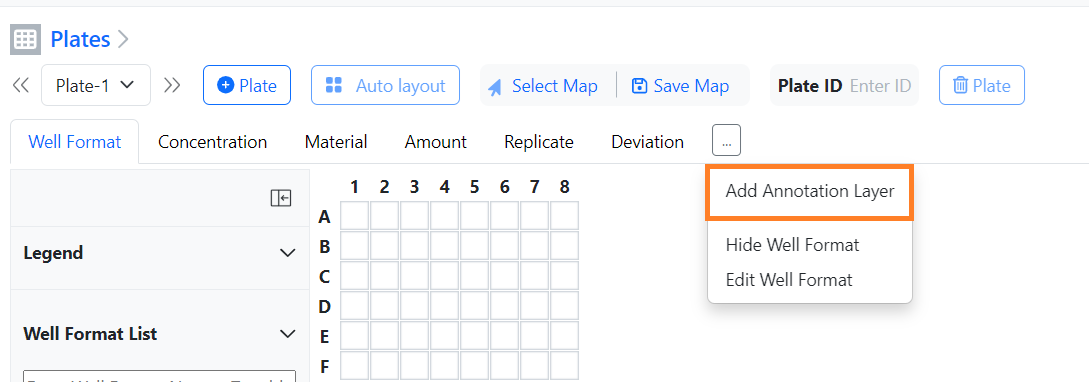
Task: Open the more tabs ellipsis button
Action: (x=726, y=140)
